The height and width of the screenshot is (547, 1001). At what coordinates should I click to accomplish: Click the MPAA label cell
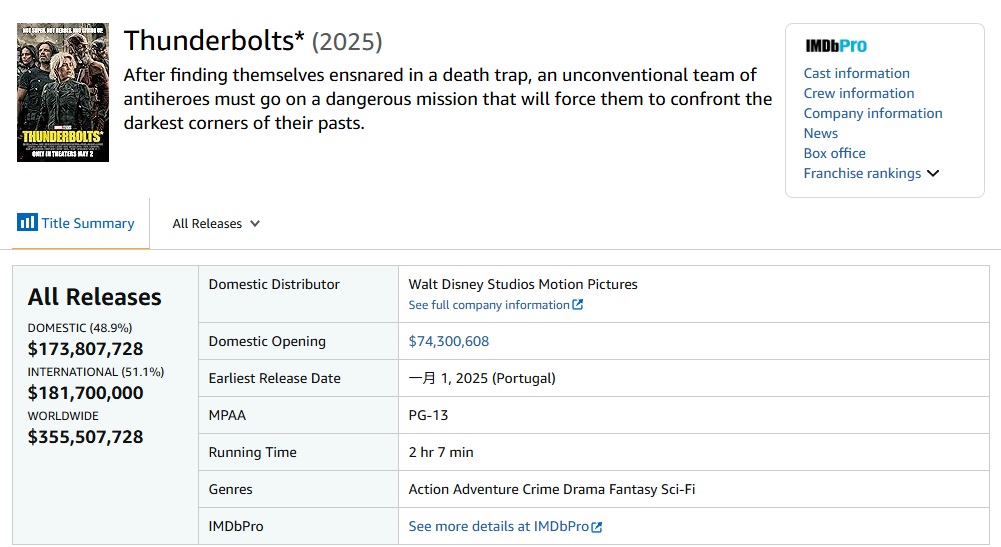(x=298, y=416)
